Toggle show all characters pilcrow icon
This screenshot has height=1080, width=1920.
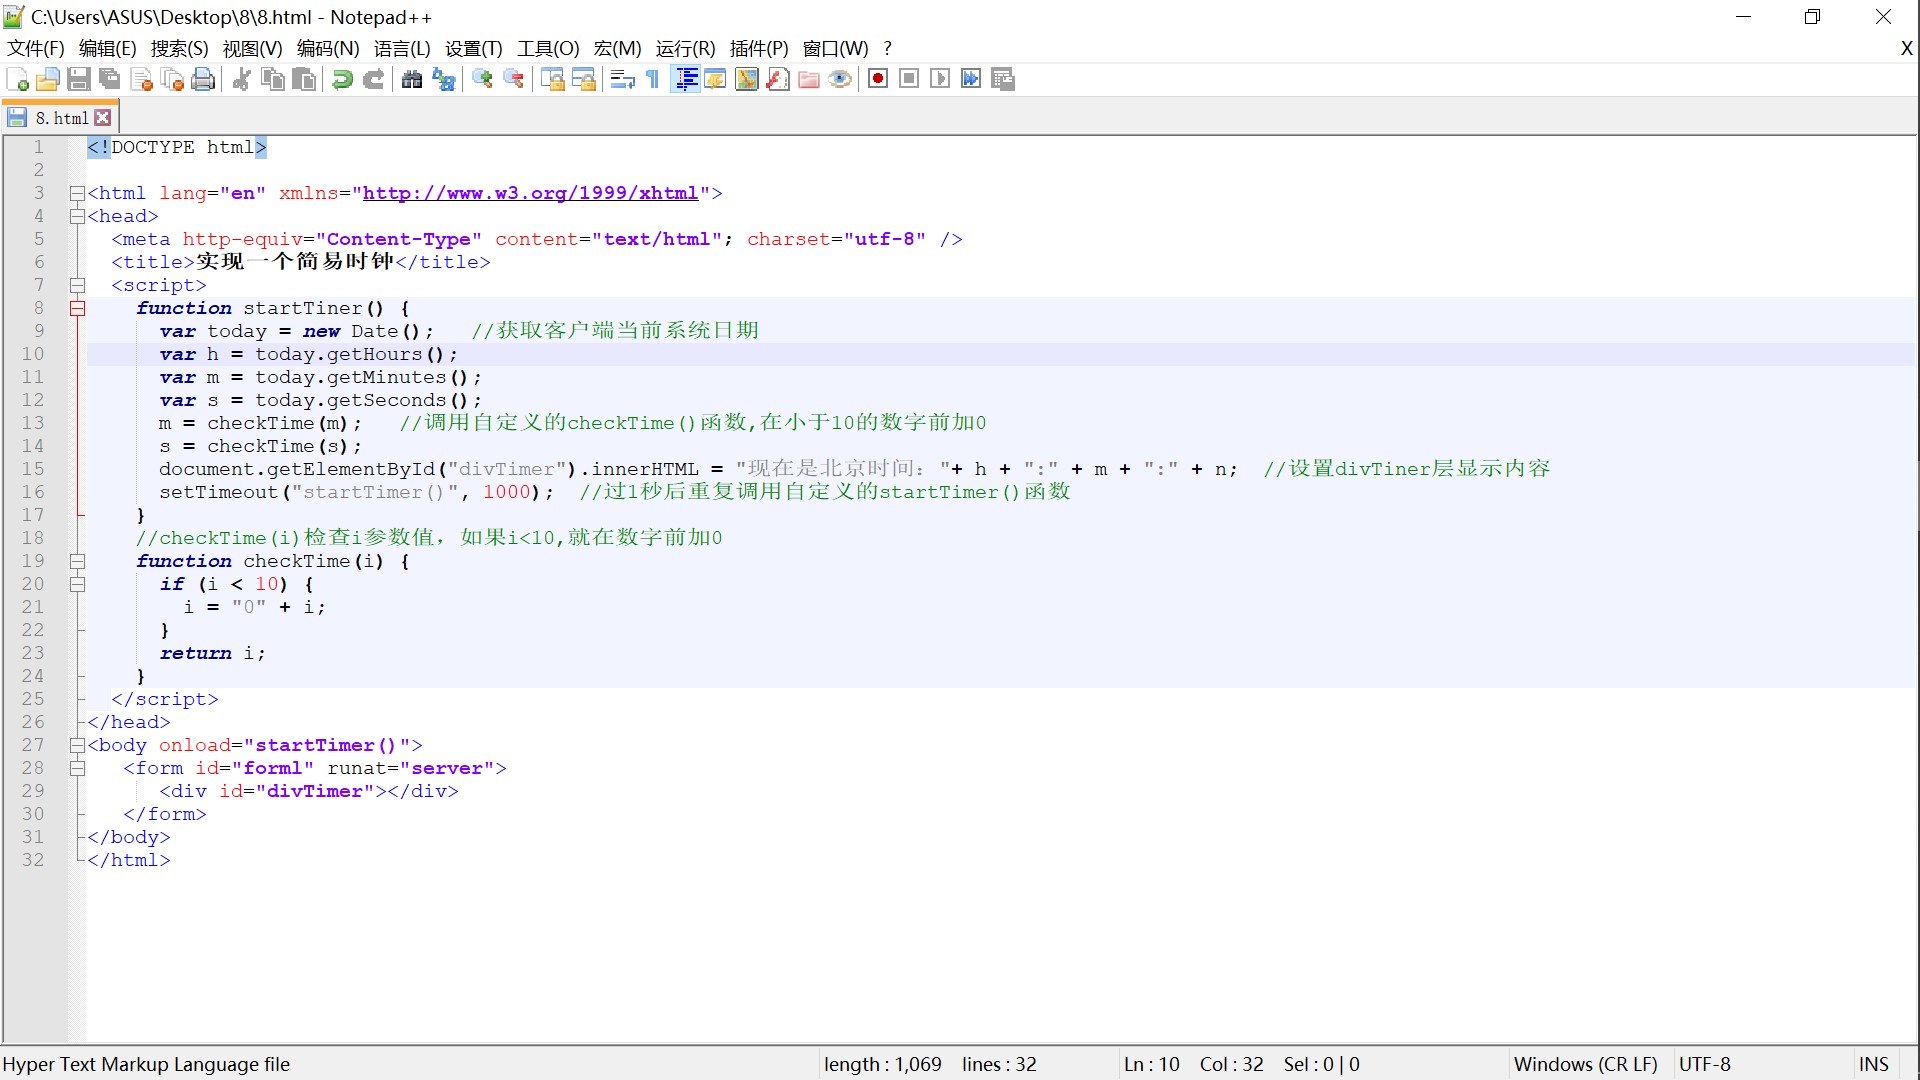tap(653, 80)
